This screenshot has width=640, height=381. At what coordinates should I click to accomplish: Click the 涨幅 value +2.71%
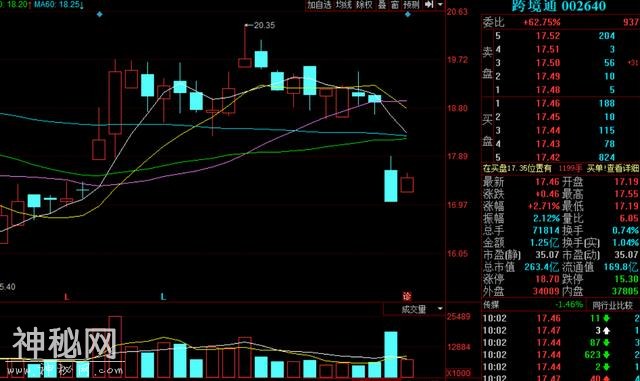pyautogui.click(x=544, y=206)
